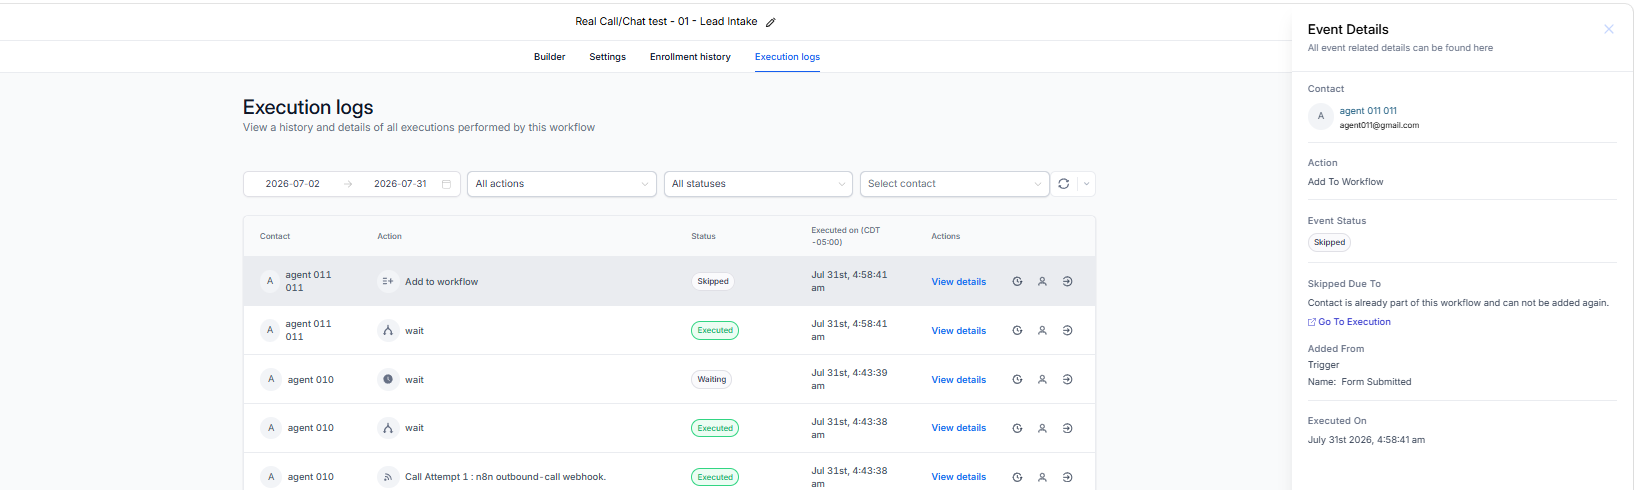Screen dimensions: 1637x490
Task: Open the All actions dropdown
Action: 562,184
